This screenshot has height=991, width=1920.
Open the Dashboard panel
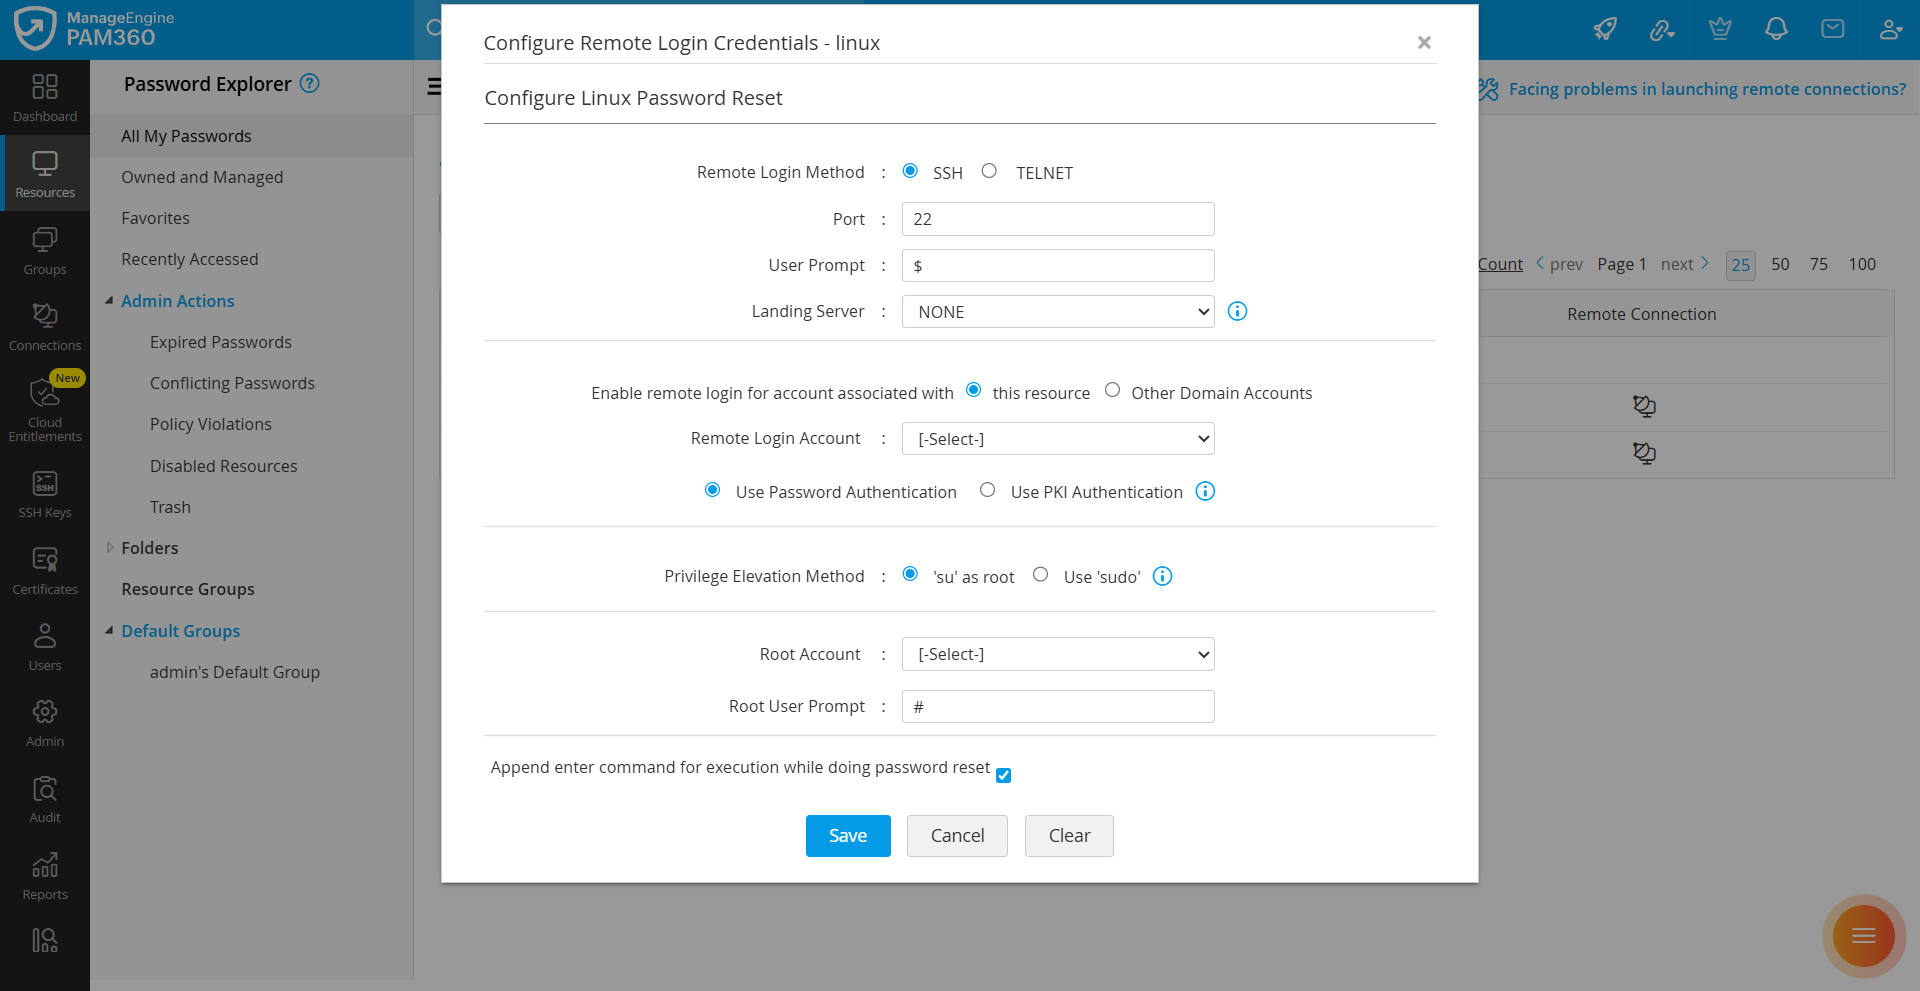pos(45,97)
